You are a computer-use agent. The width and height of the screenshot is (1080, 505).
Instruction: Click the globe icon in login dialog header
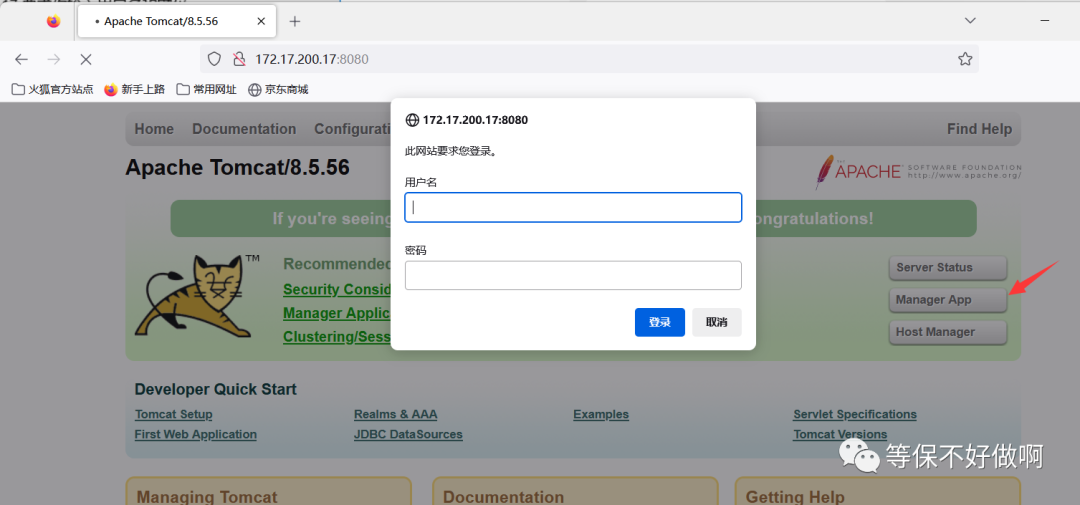coord(412,120)
